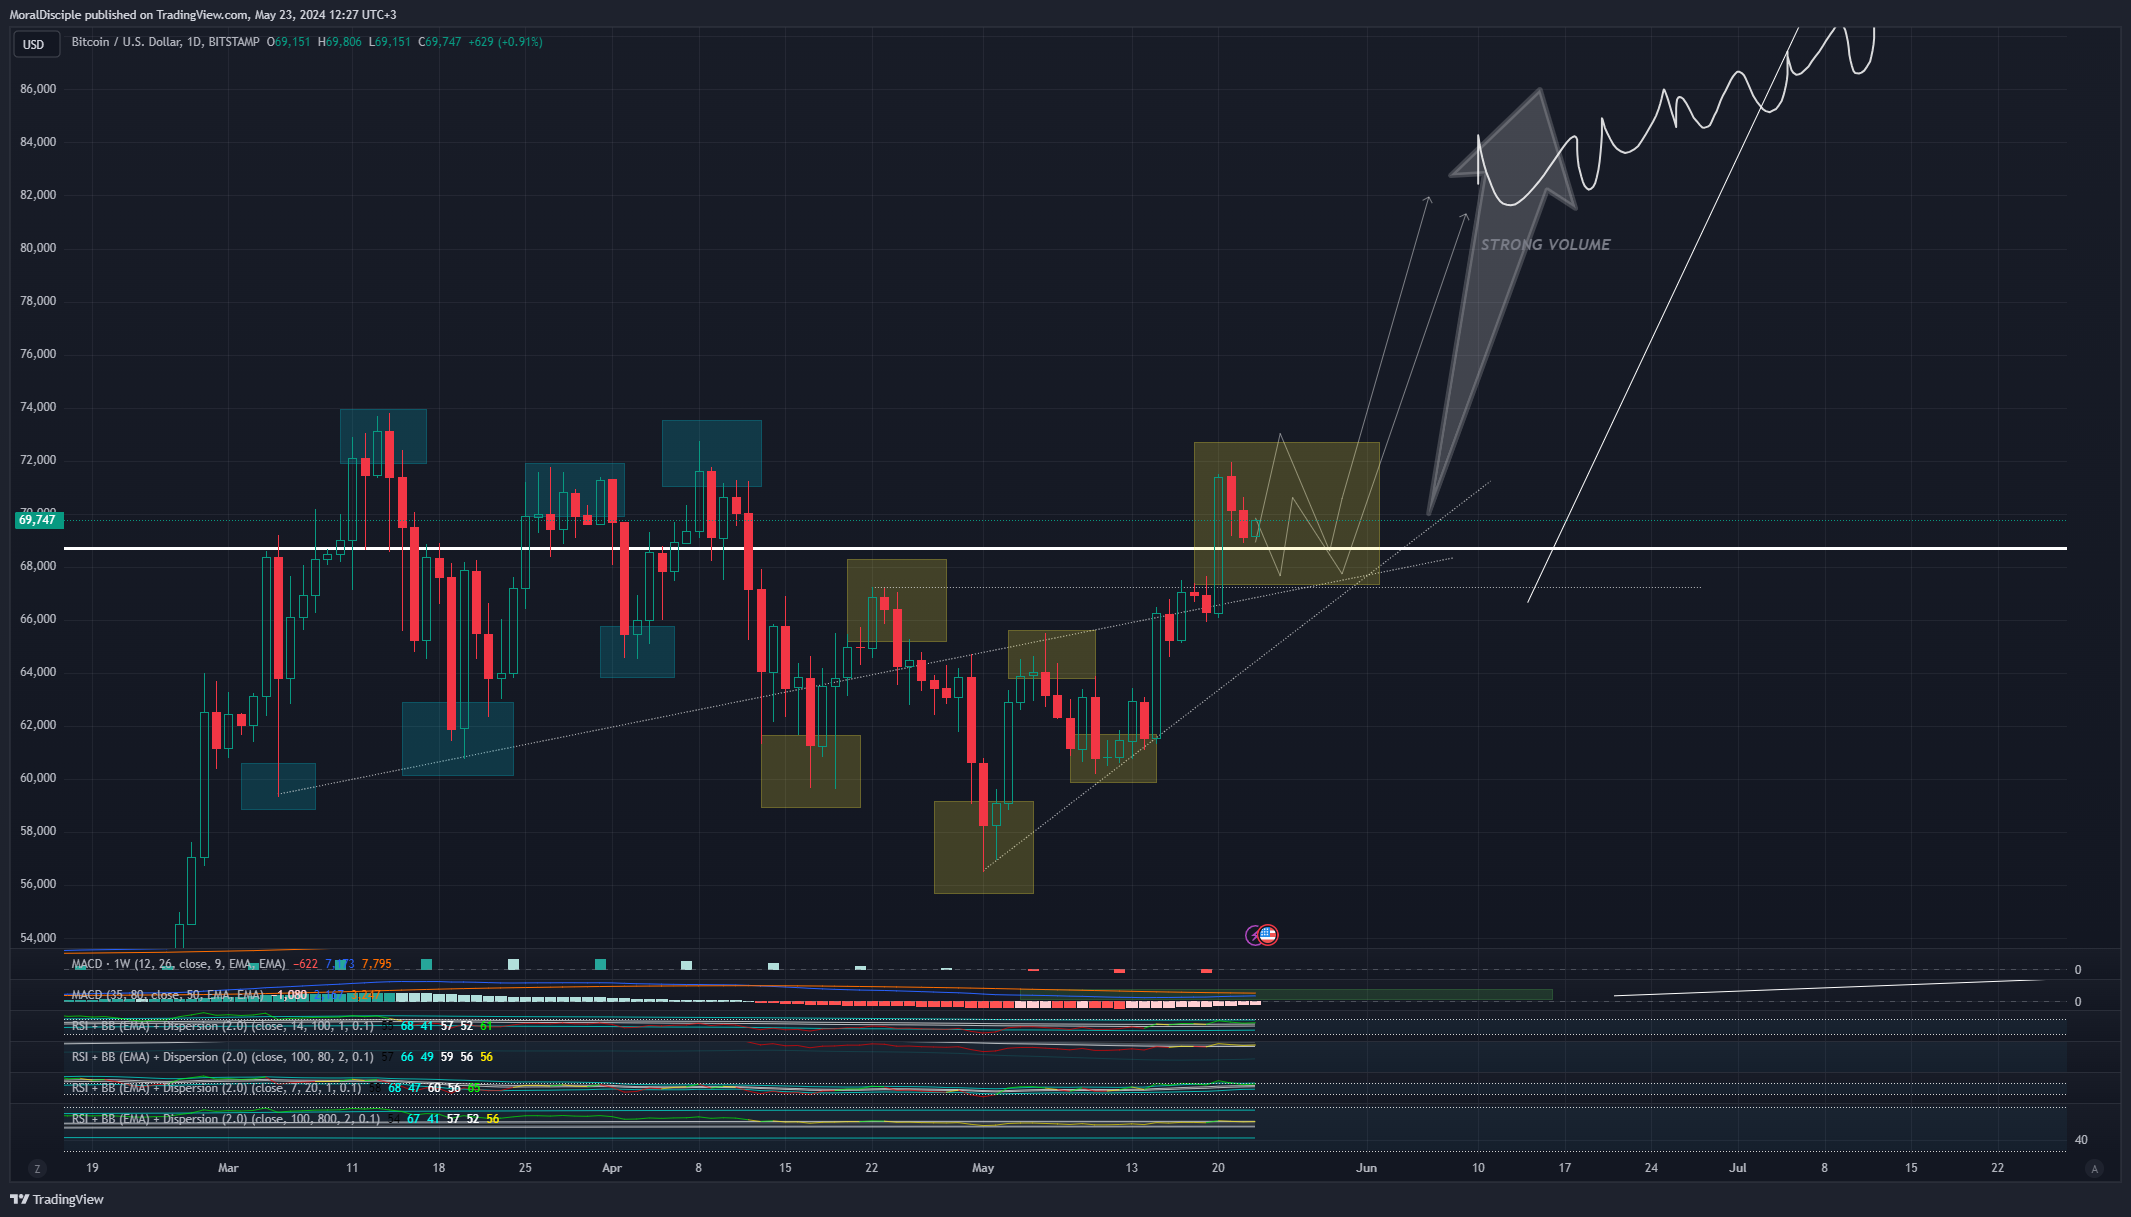The image size is (2131, 1217).
Task: Click the 40 RSI scale label
Action: coord(2081,1140)
